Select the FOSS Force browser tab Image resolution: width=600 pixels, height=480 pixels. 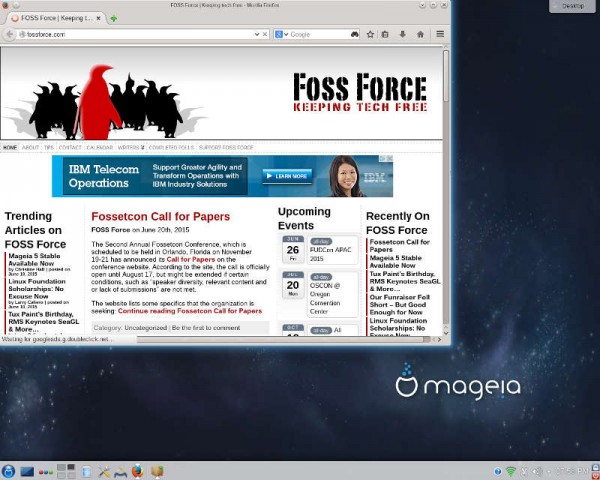click(55, 18)
